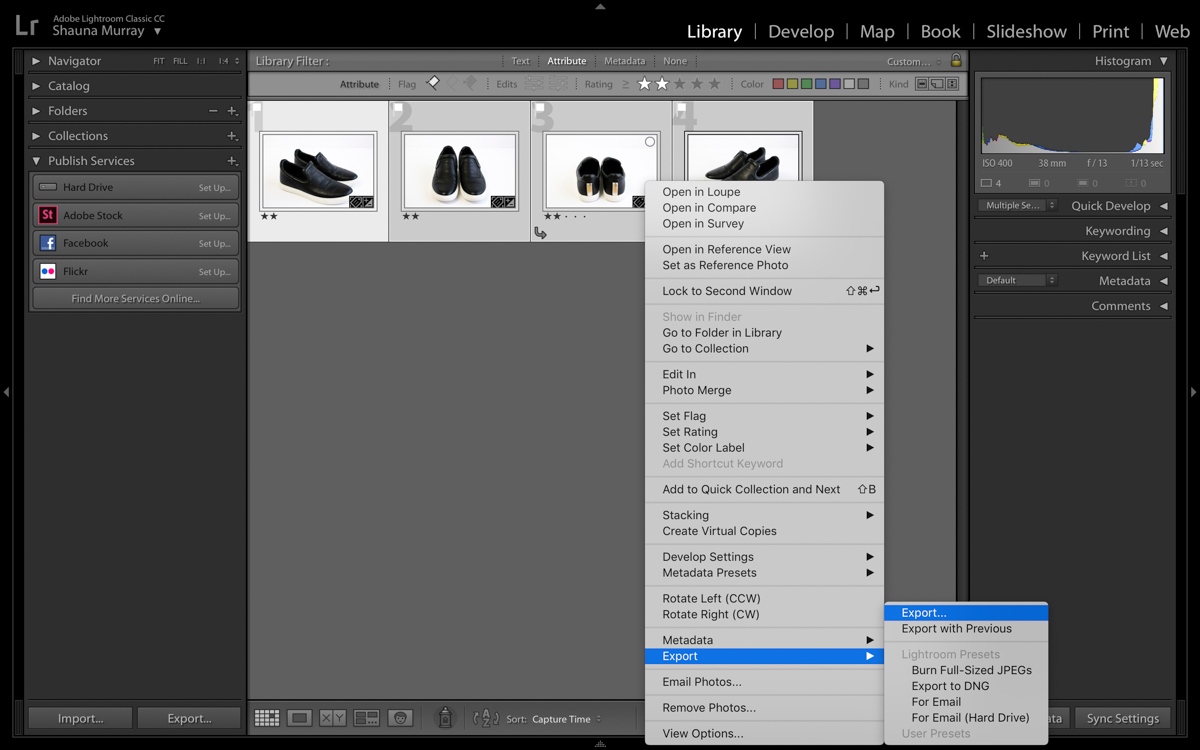
Task: Toggle the flagged photos filter
Action: point(433,84)
